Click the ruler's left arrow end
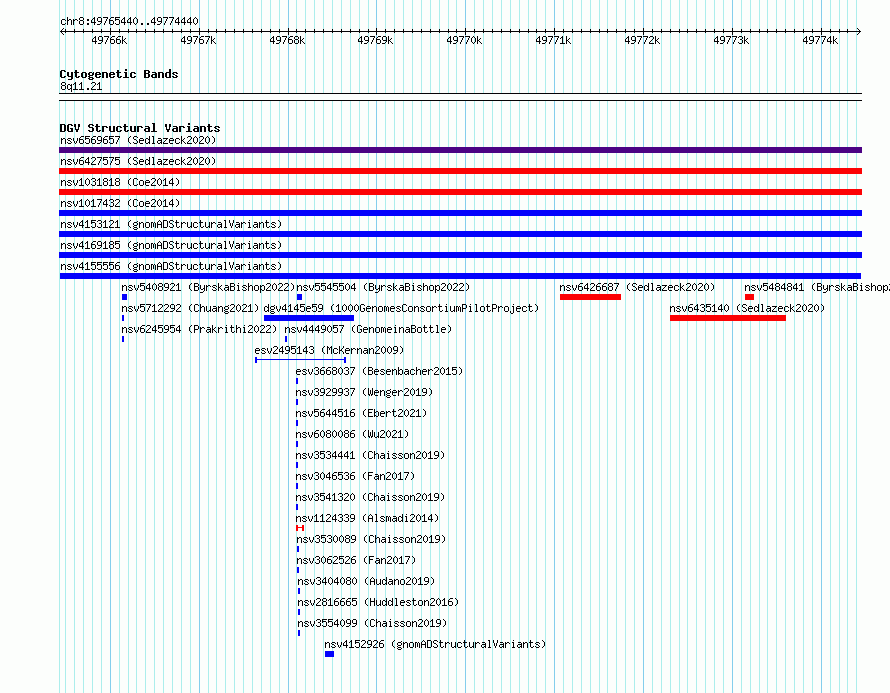The width and height of the screenshot is (890, 693). tap(62, 31)
